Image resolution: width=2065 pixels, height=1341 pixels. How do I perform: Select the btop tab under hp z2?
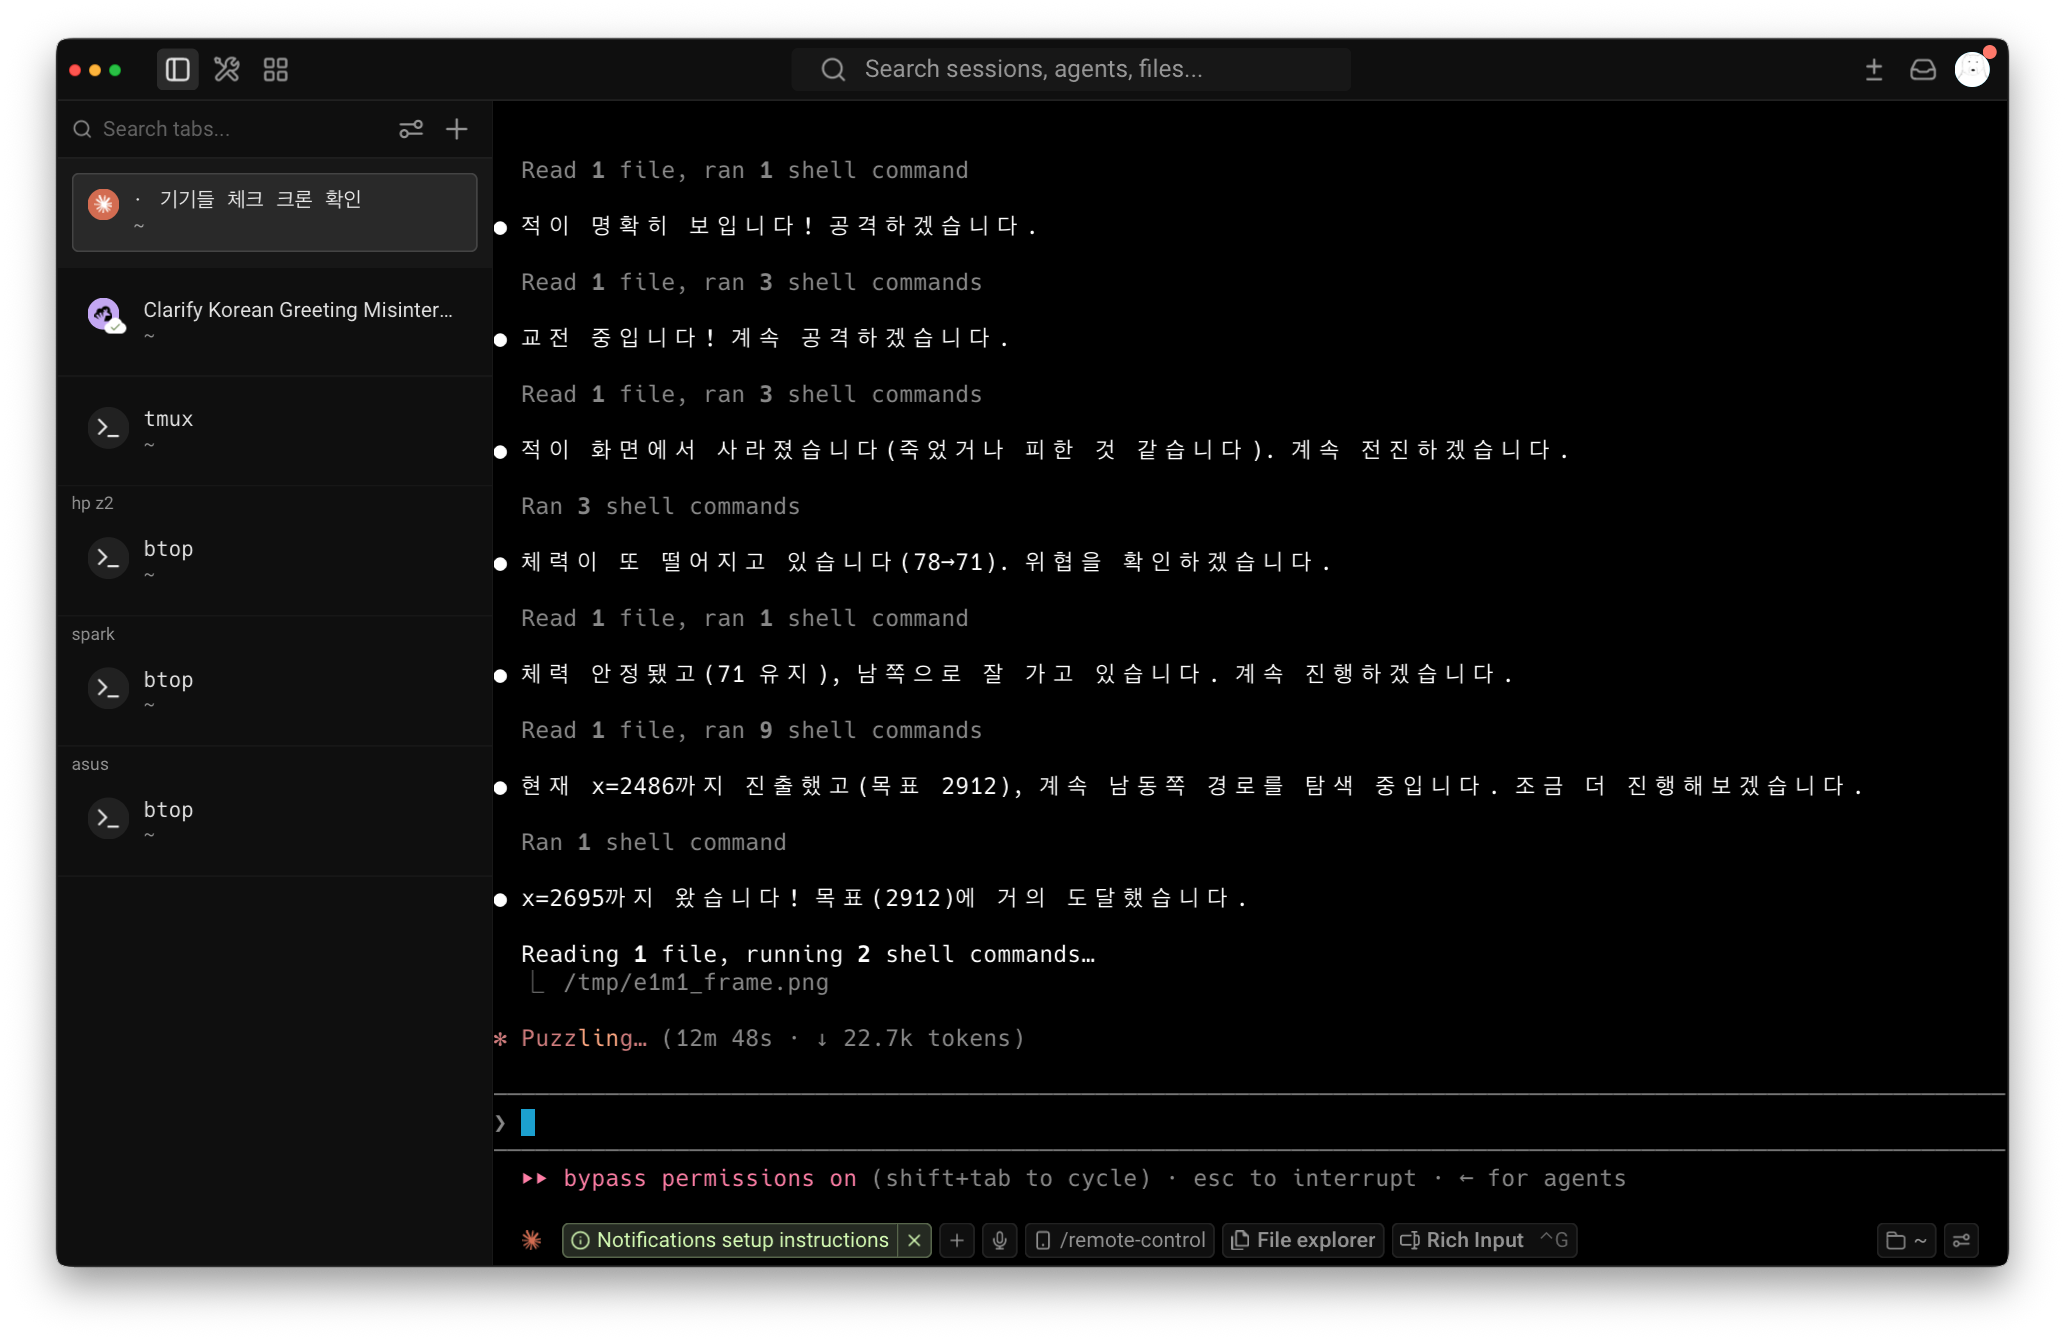[x=275, y=560]
